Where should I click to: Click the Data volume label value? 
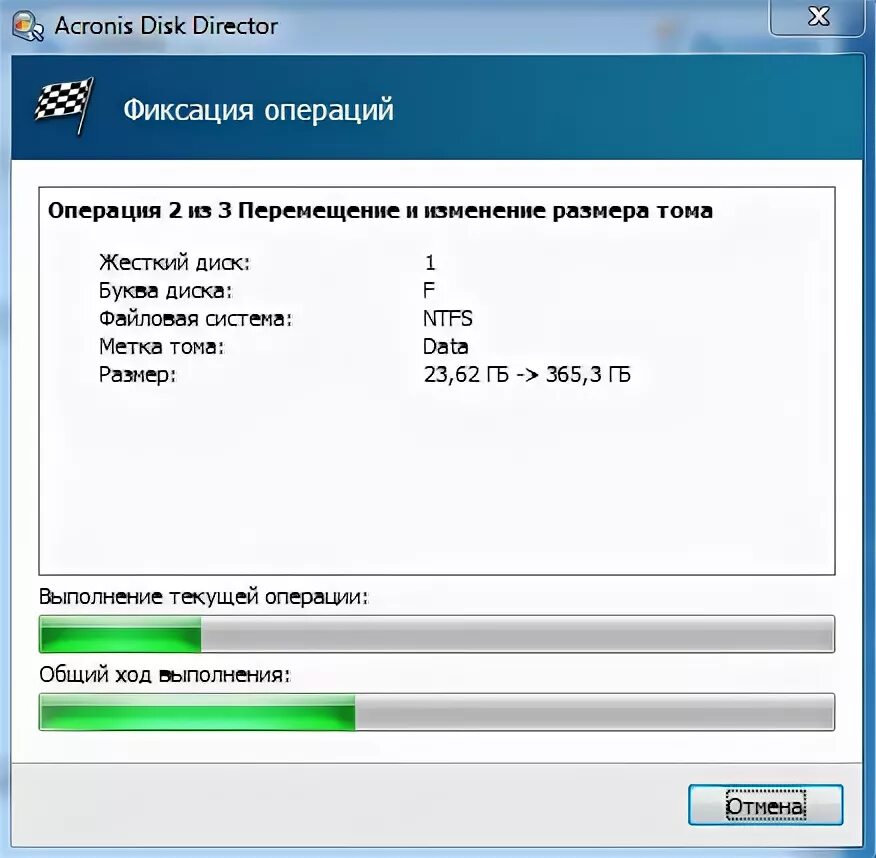[x=445, y=346]
